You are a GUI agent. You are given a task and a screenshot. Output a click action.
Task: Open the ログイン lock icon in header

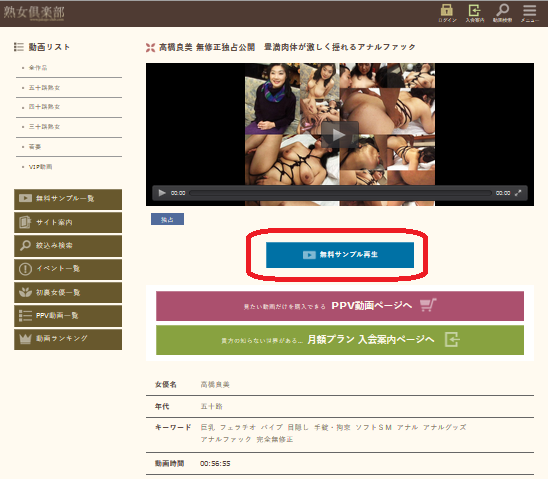click(x=447, y=13)
